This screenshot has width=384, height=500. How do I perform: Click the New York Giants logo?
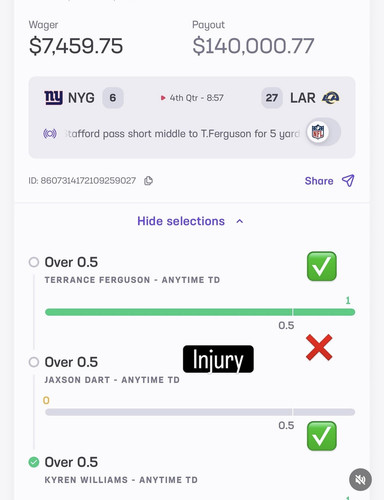[x=53, y=98]
